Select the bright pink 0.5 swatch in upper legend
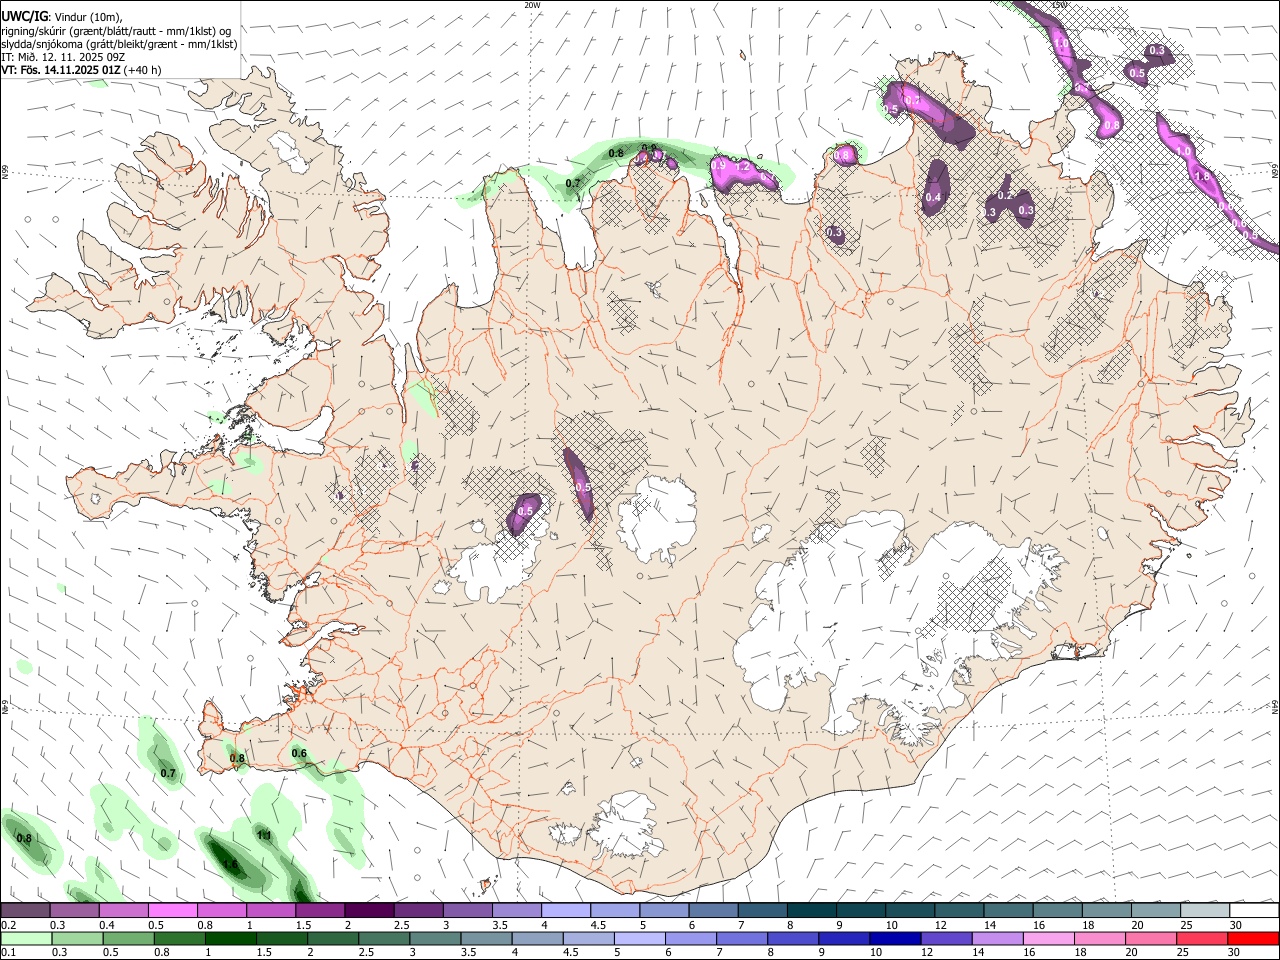 click(x=172, y=911)
